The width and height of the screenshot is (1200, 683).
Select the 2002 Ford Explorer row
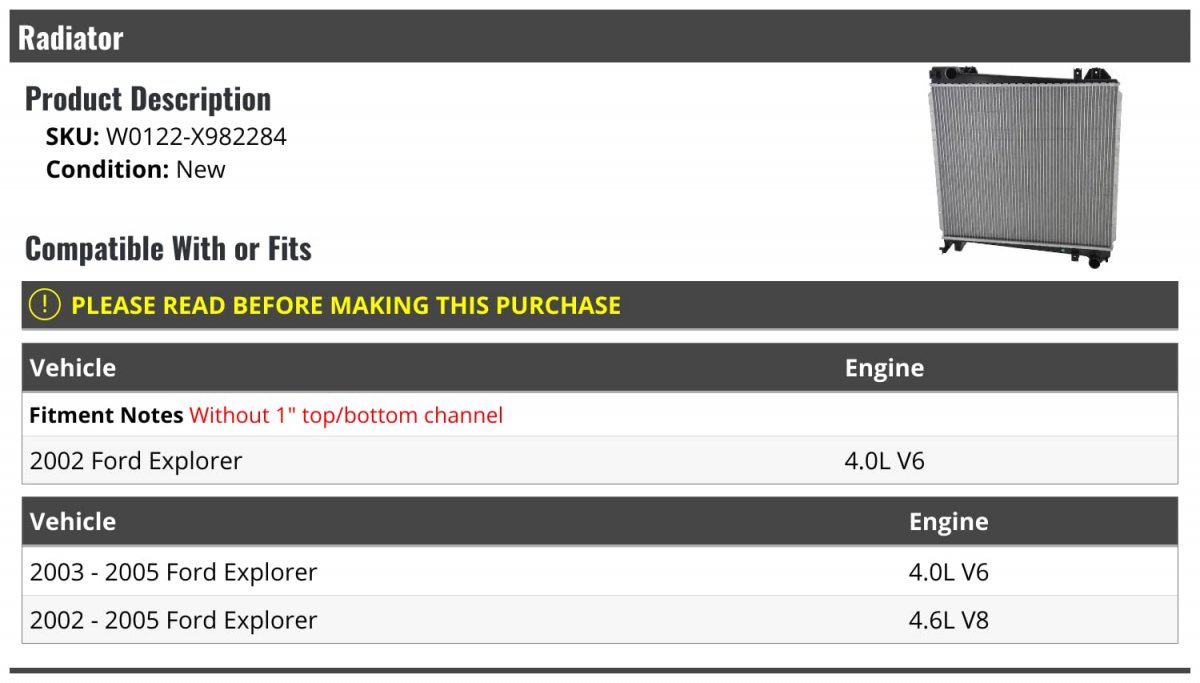click(x=600, y=461)
